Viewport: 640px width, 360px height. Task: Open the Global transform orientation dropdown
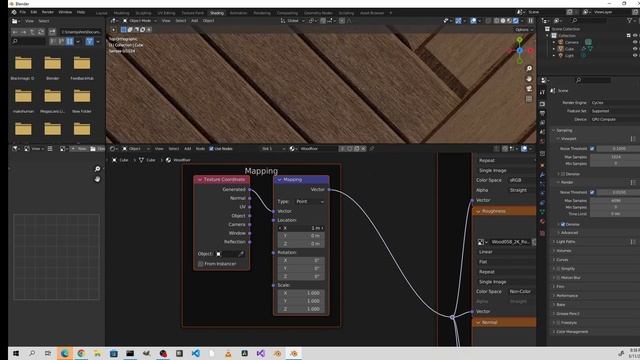click(292, 20)
